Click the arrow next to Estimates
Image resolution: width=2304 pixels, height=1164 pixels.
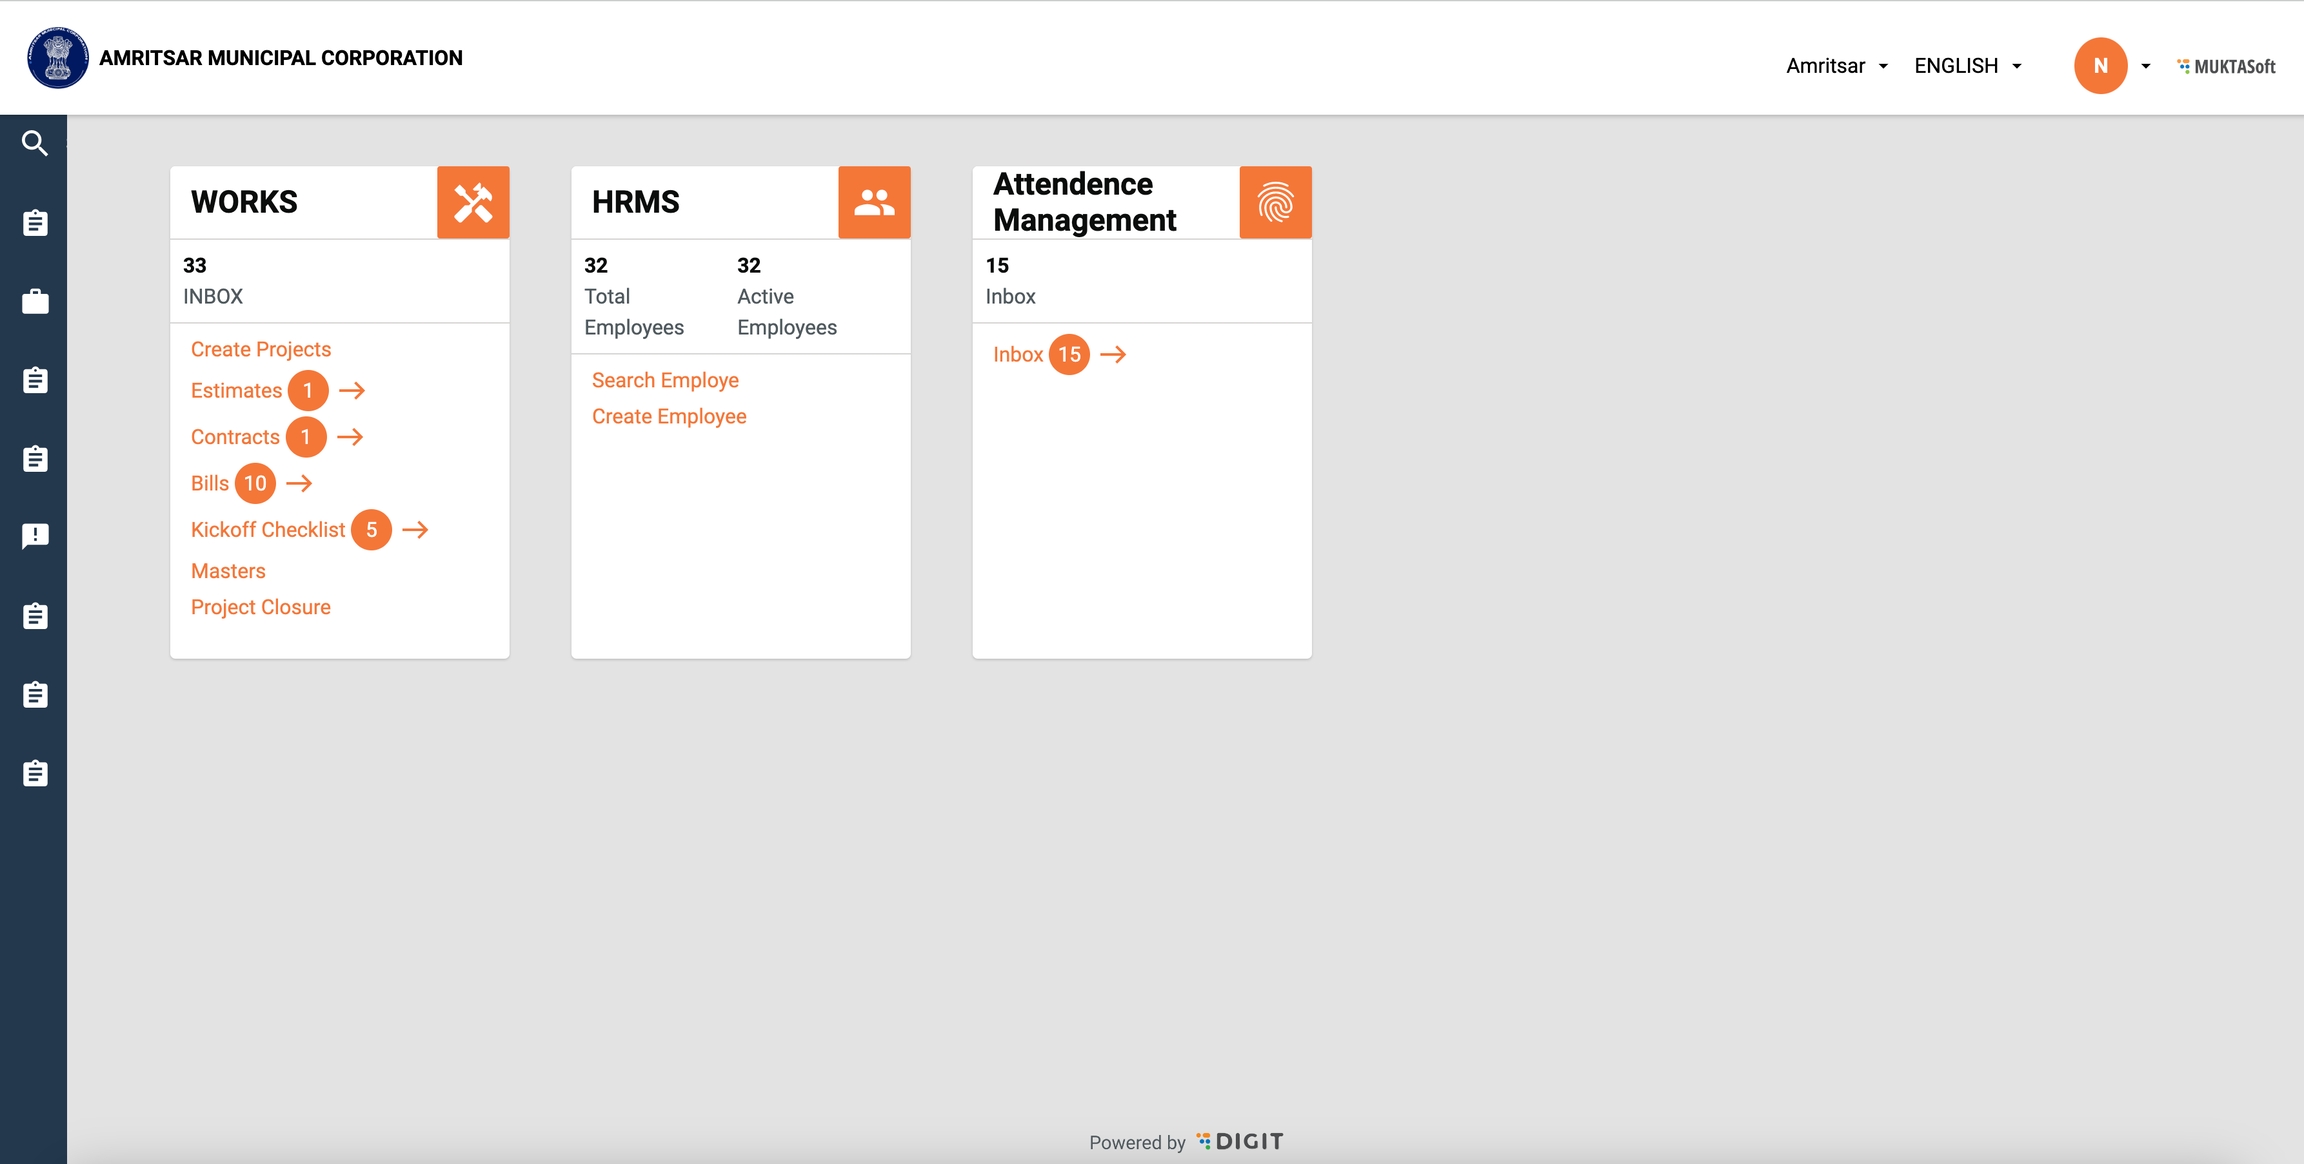pyautogui.click(x=352, y=391)
